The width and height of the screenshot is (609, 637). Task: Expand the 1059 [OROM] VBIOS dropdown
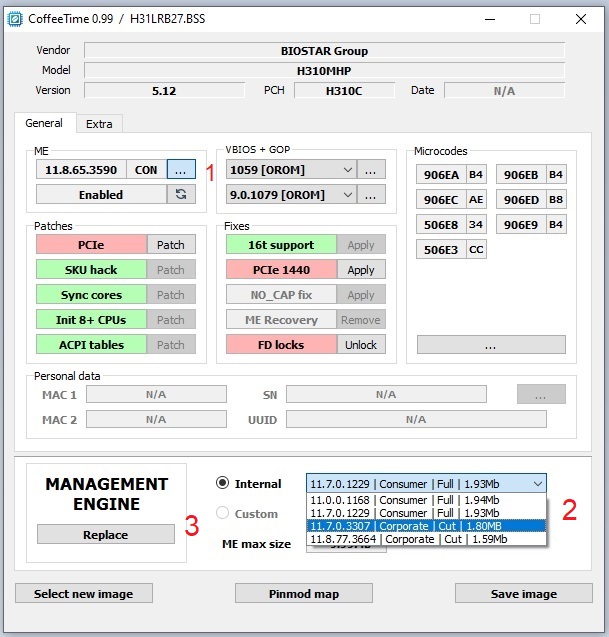pyautogui.click(x=347, y=170)
